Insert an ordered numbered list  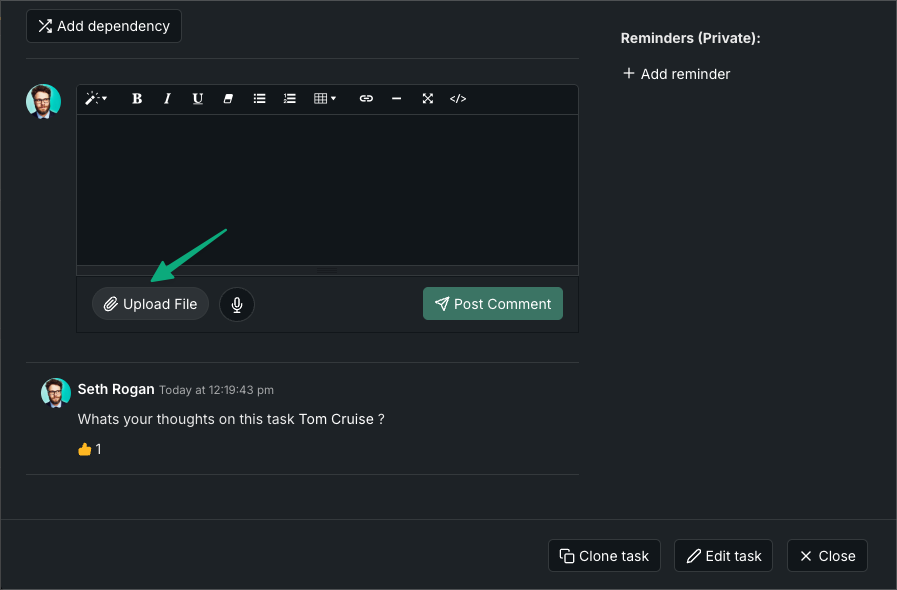click(290, 99)
